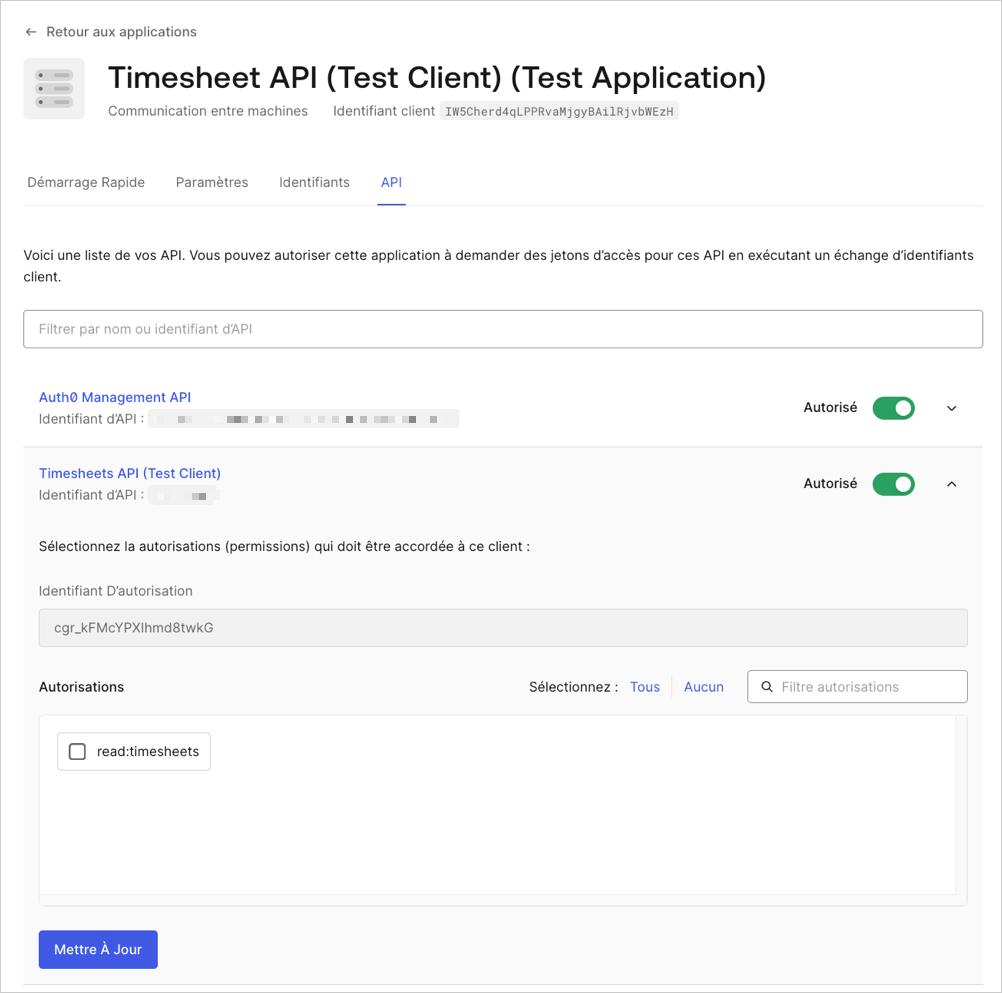
Task: Switch to the Paramètres tab
Action: point(212,183)
